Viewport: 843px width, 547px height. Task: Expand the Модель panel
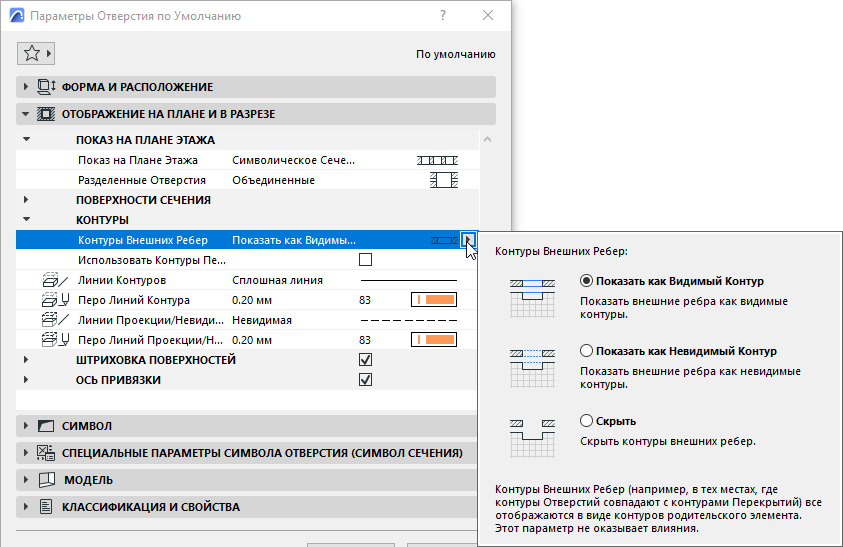coord(25,480)
